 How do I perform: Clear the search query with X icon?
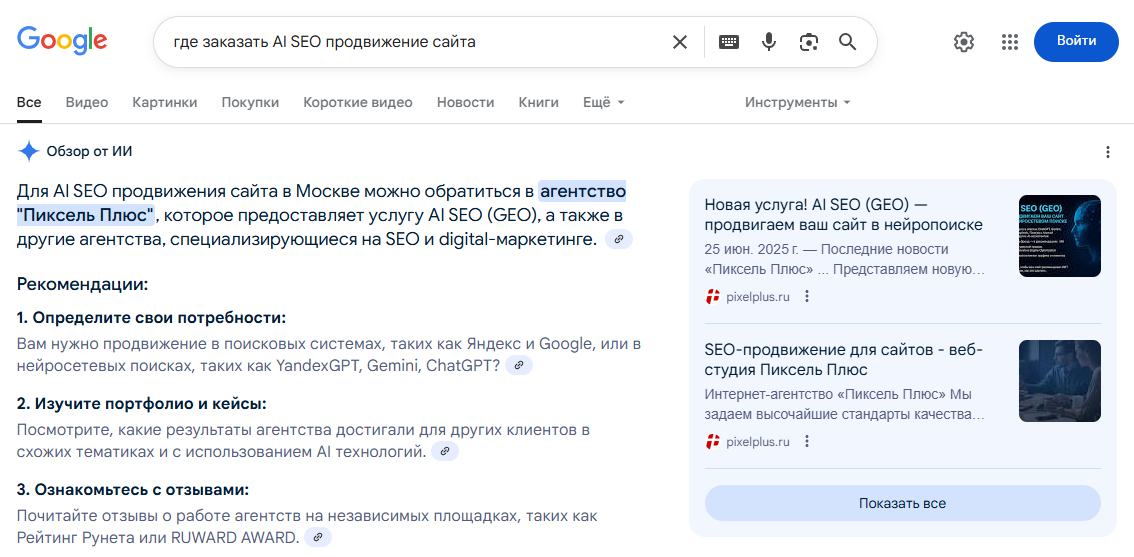(680, 42)
